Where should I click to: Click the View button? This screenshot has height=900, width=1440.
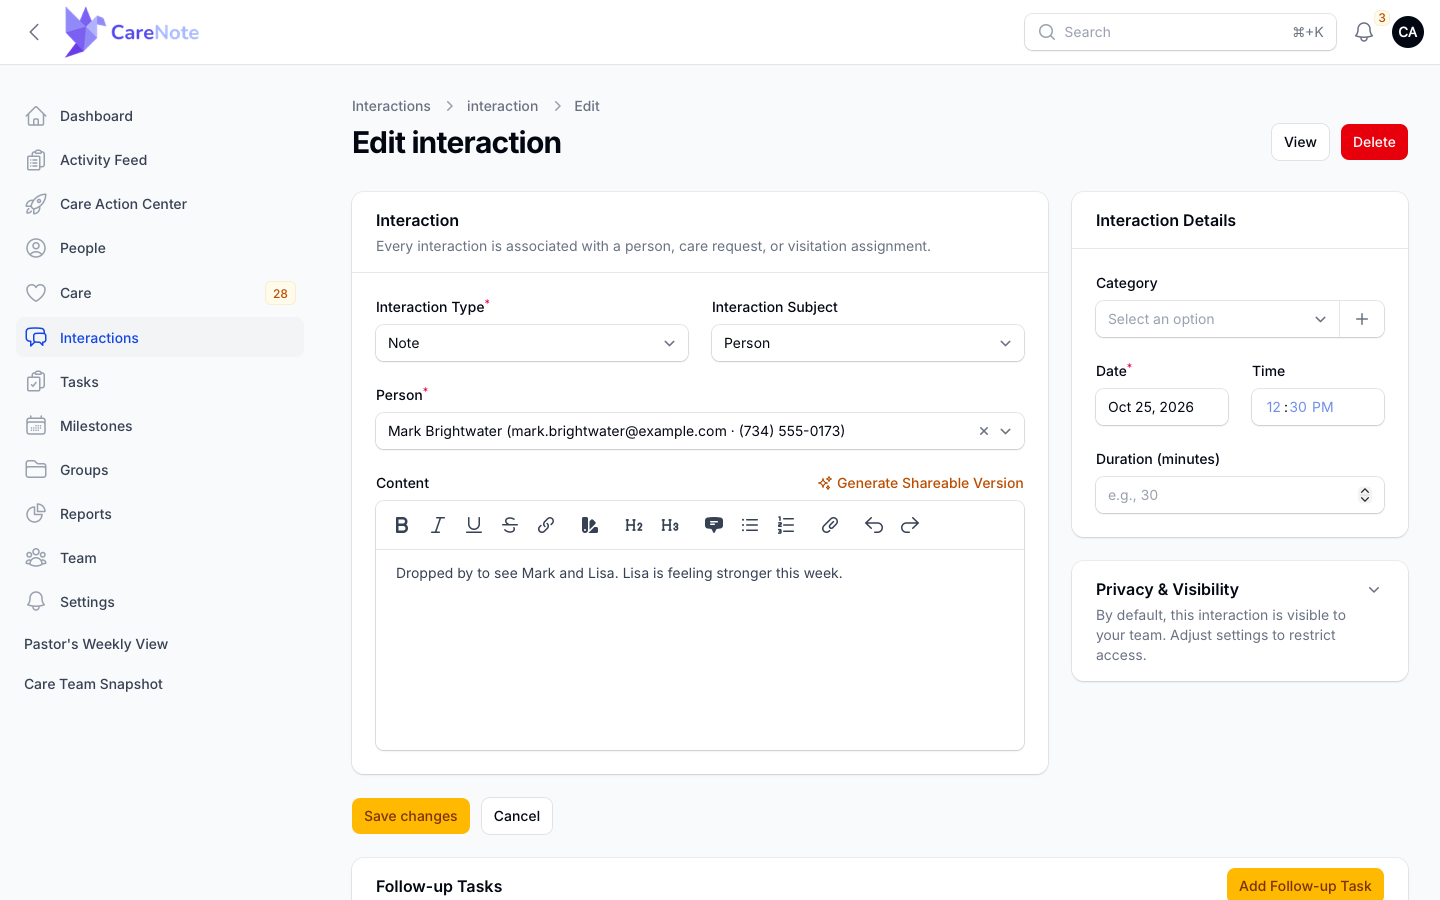1300,142
